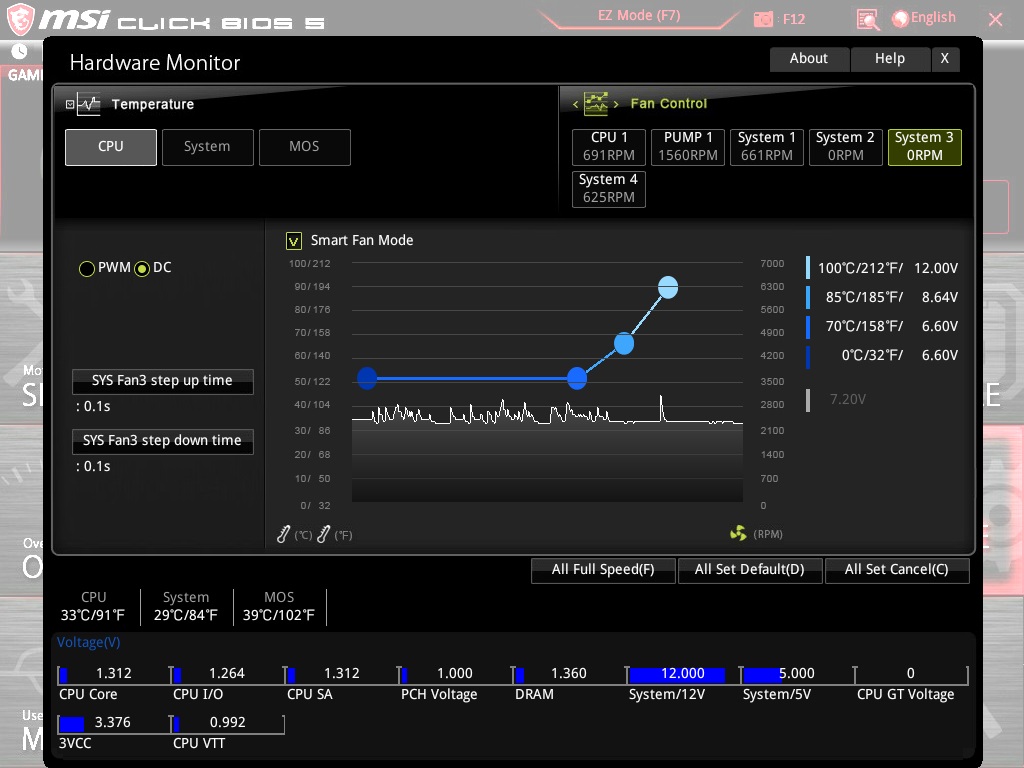Select the CPU 1 fan 691RPM
Image resolution: width=1024 pixels, height=768 pixels.
point(609,147)
